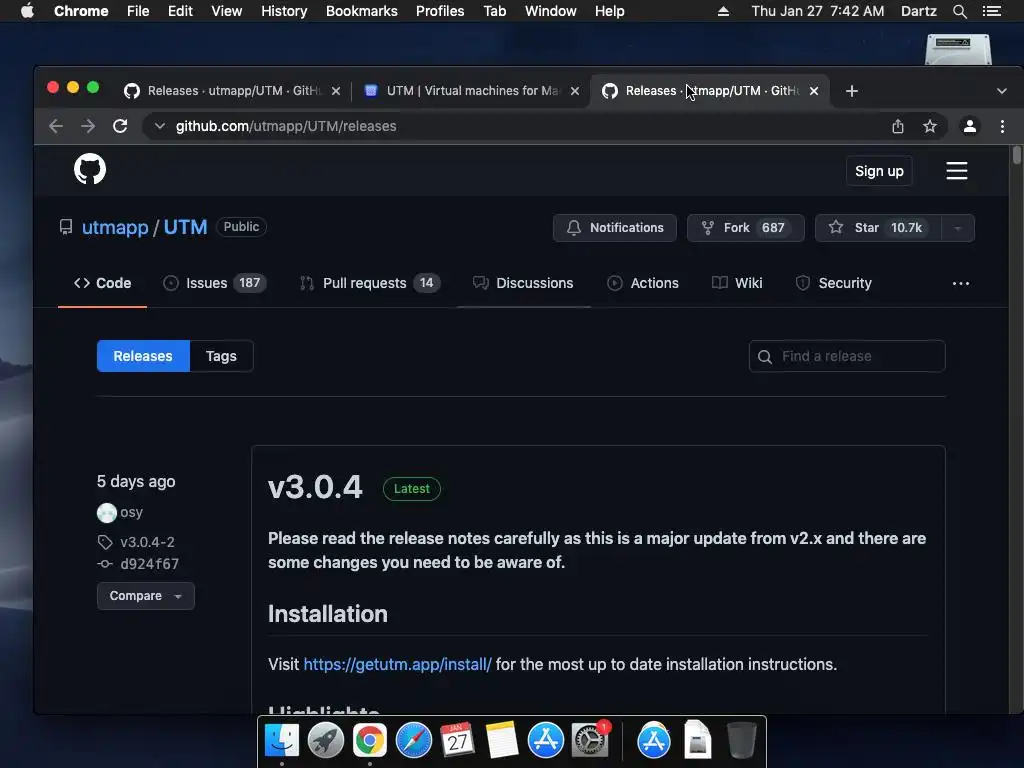This screenshot has width=1024, height=768.
Task: Click the page vertical scrollbar
Action: (1017, 155)
